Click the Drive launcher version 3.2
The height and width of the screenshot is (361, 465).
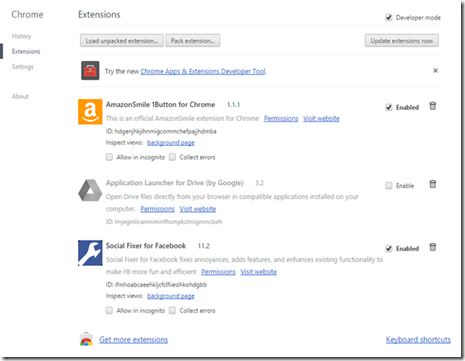[x=259, y=183]
